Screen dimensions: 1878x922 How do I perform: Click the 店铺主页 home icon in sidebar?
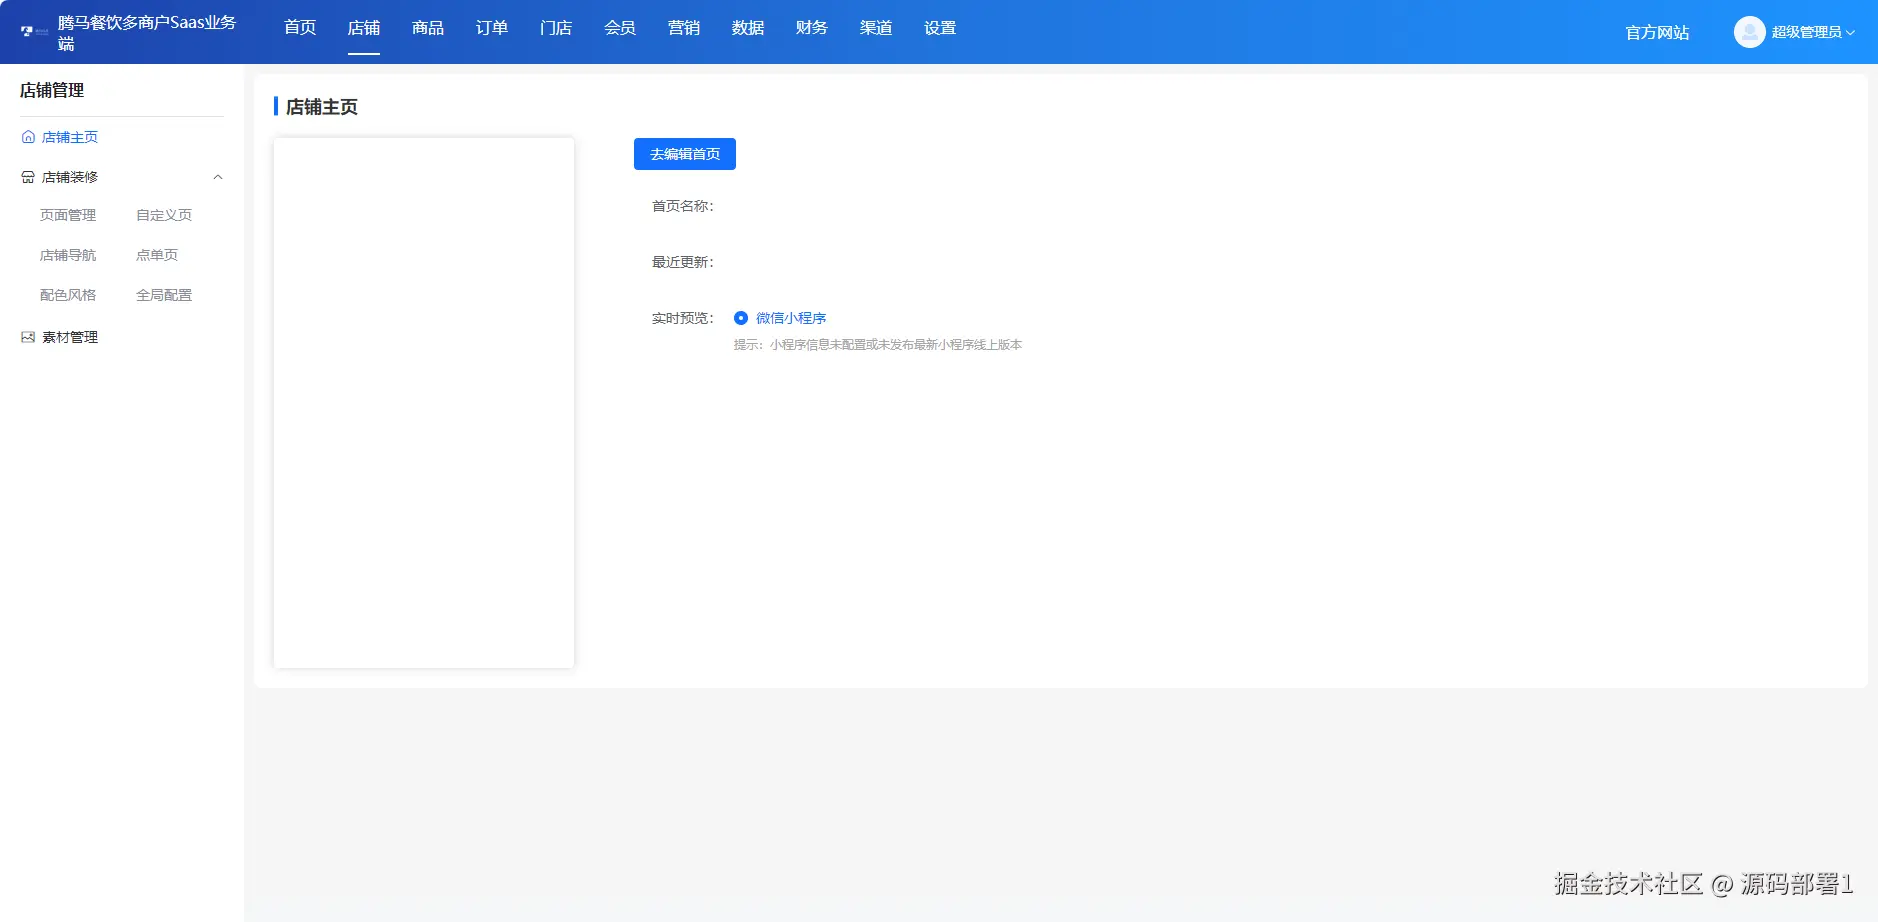point(28,137)
